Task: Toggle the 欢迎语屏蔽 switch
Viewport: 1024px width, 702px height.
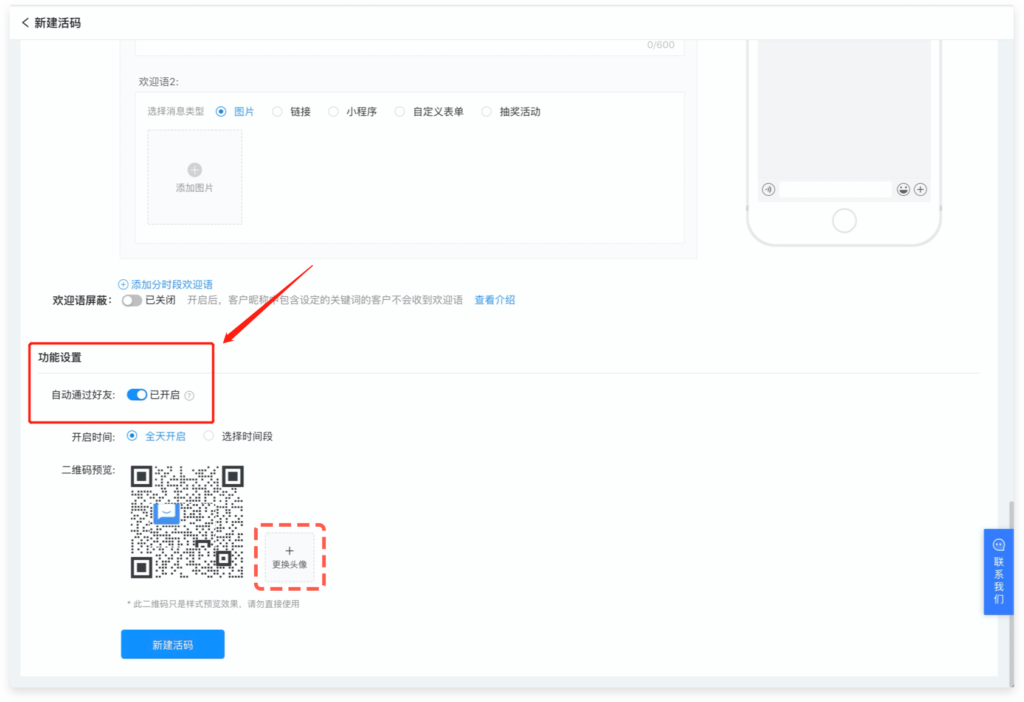Action: click(132, 300)
